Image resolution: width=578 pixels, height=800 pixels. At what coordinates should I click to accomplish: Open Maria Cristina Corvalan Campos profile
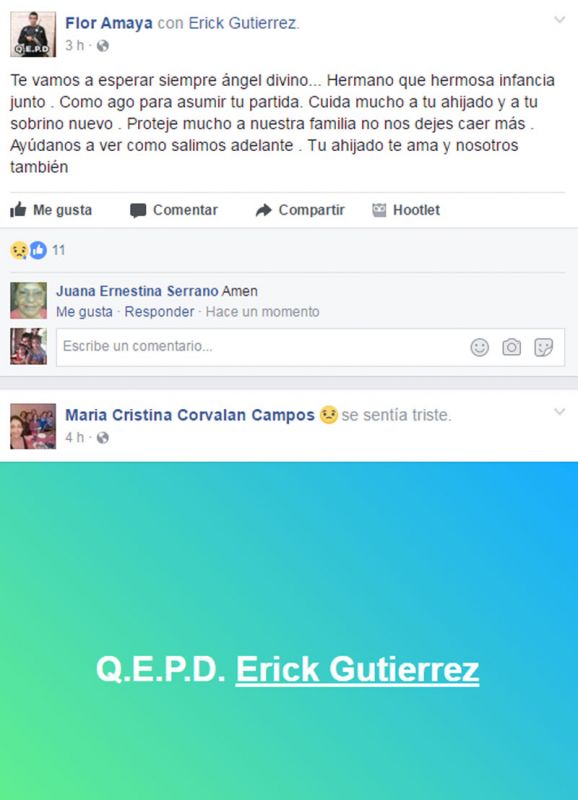[190, 415]
